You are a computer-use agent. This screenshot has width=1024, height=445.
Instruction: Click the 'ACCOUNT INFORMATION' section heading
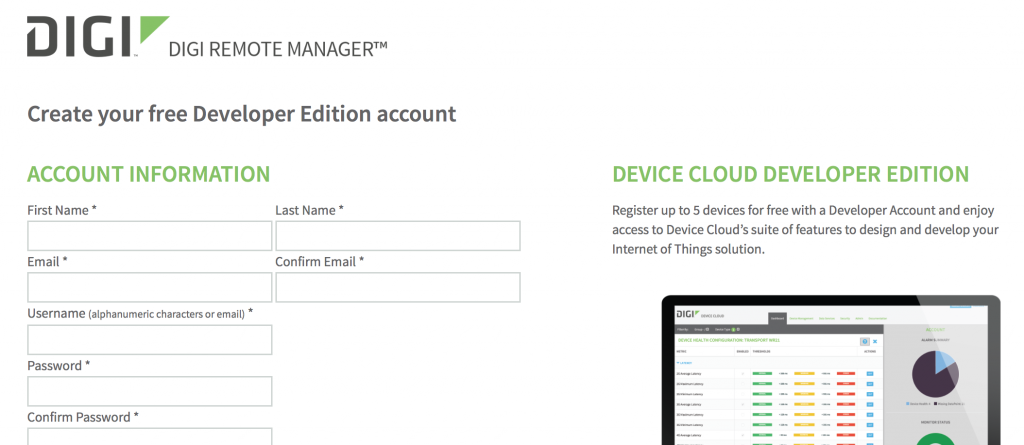point(148,174)
